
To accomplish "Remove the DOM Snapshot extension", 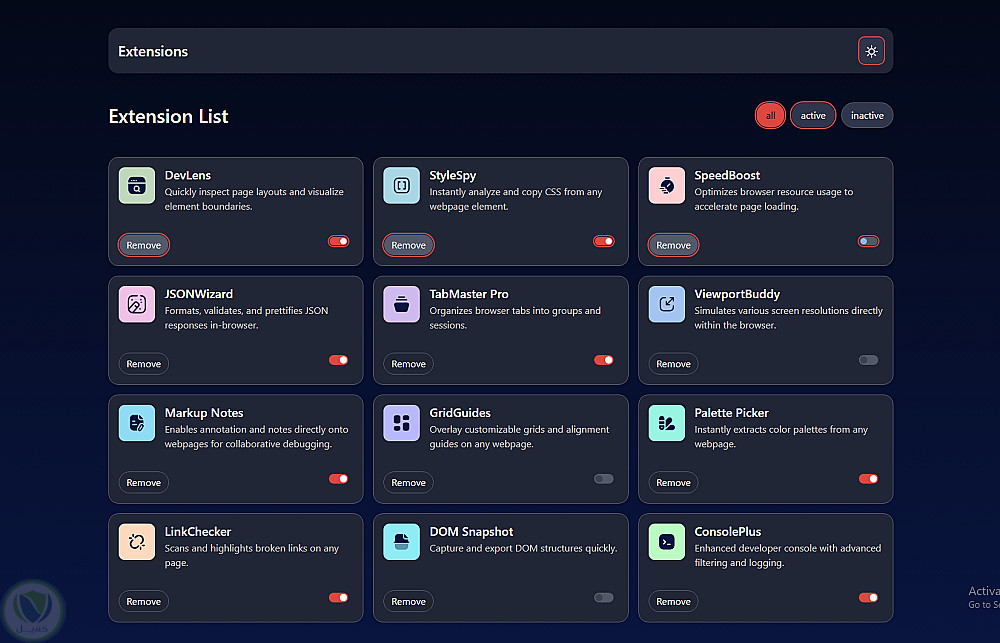I will [408, 601].
